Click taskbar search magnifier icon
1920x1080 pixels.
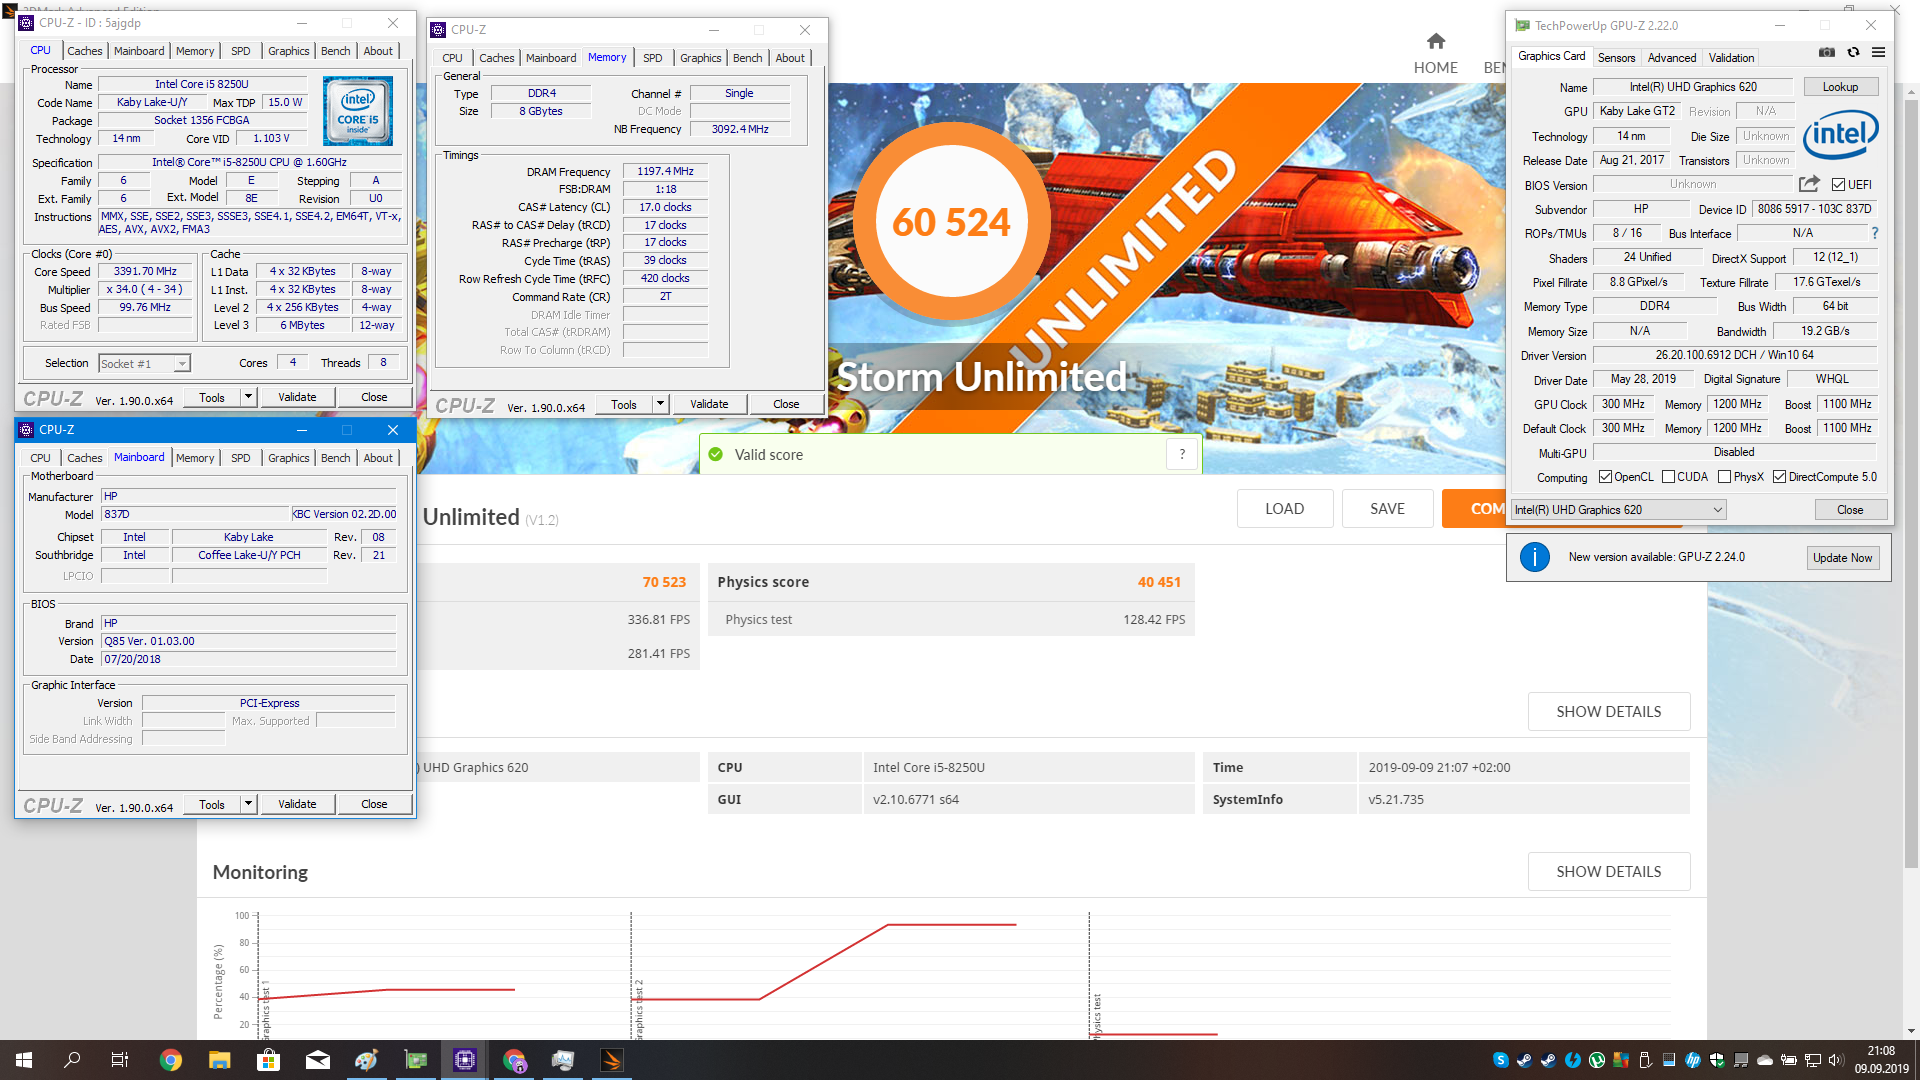[72, 1060]
